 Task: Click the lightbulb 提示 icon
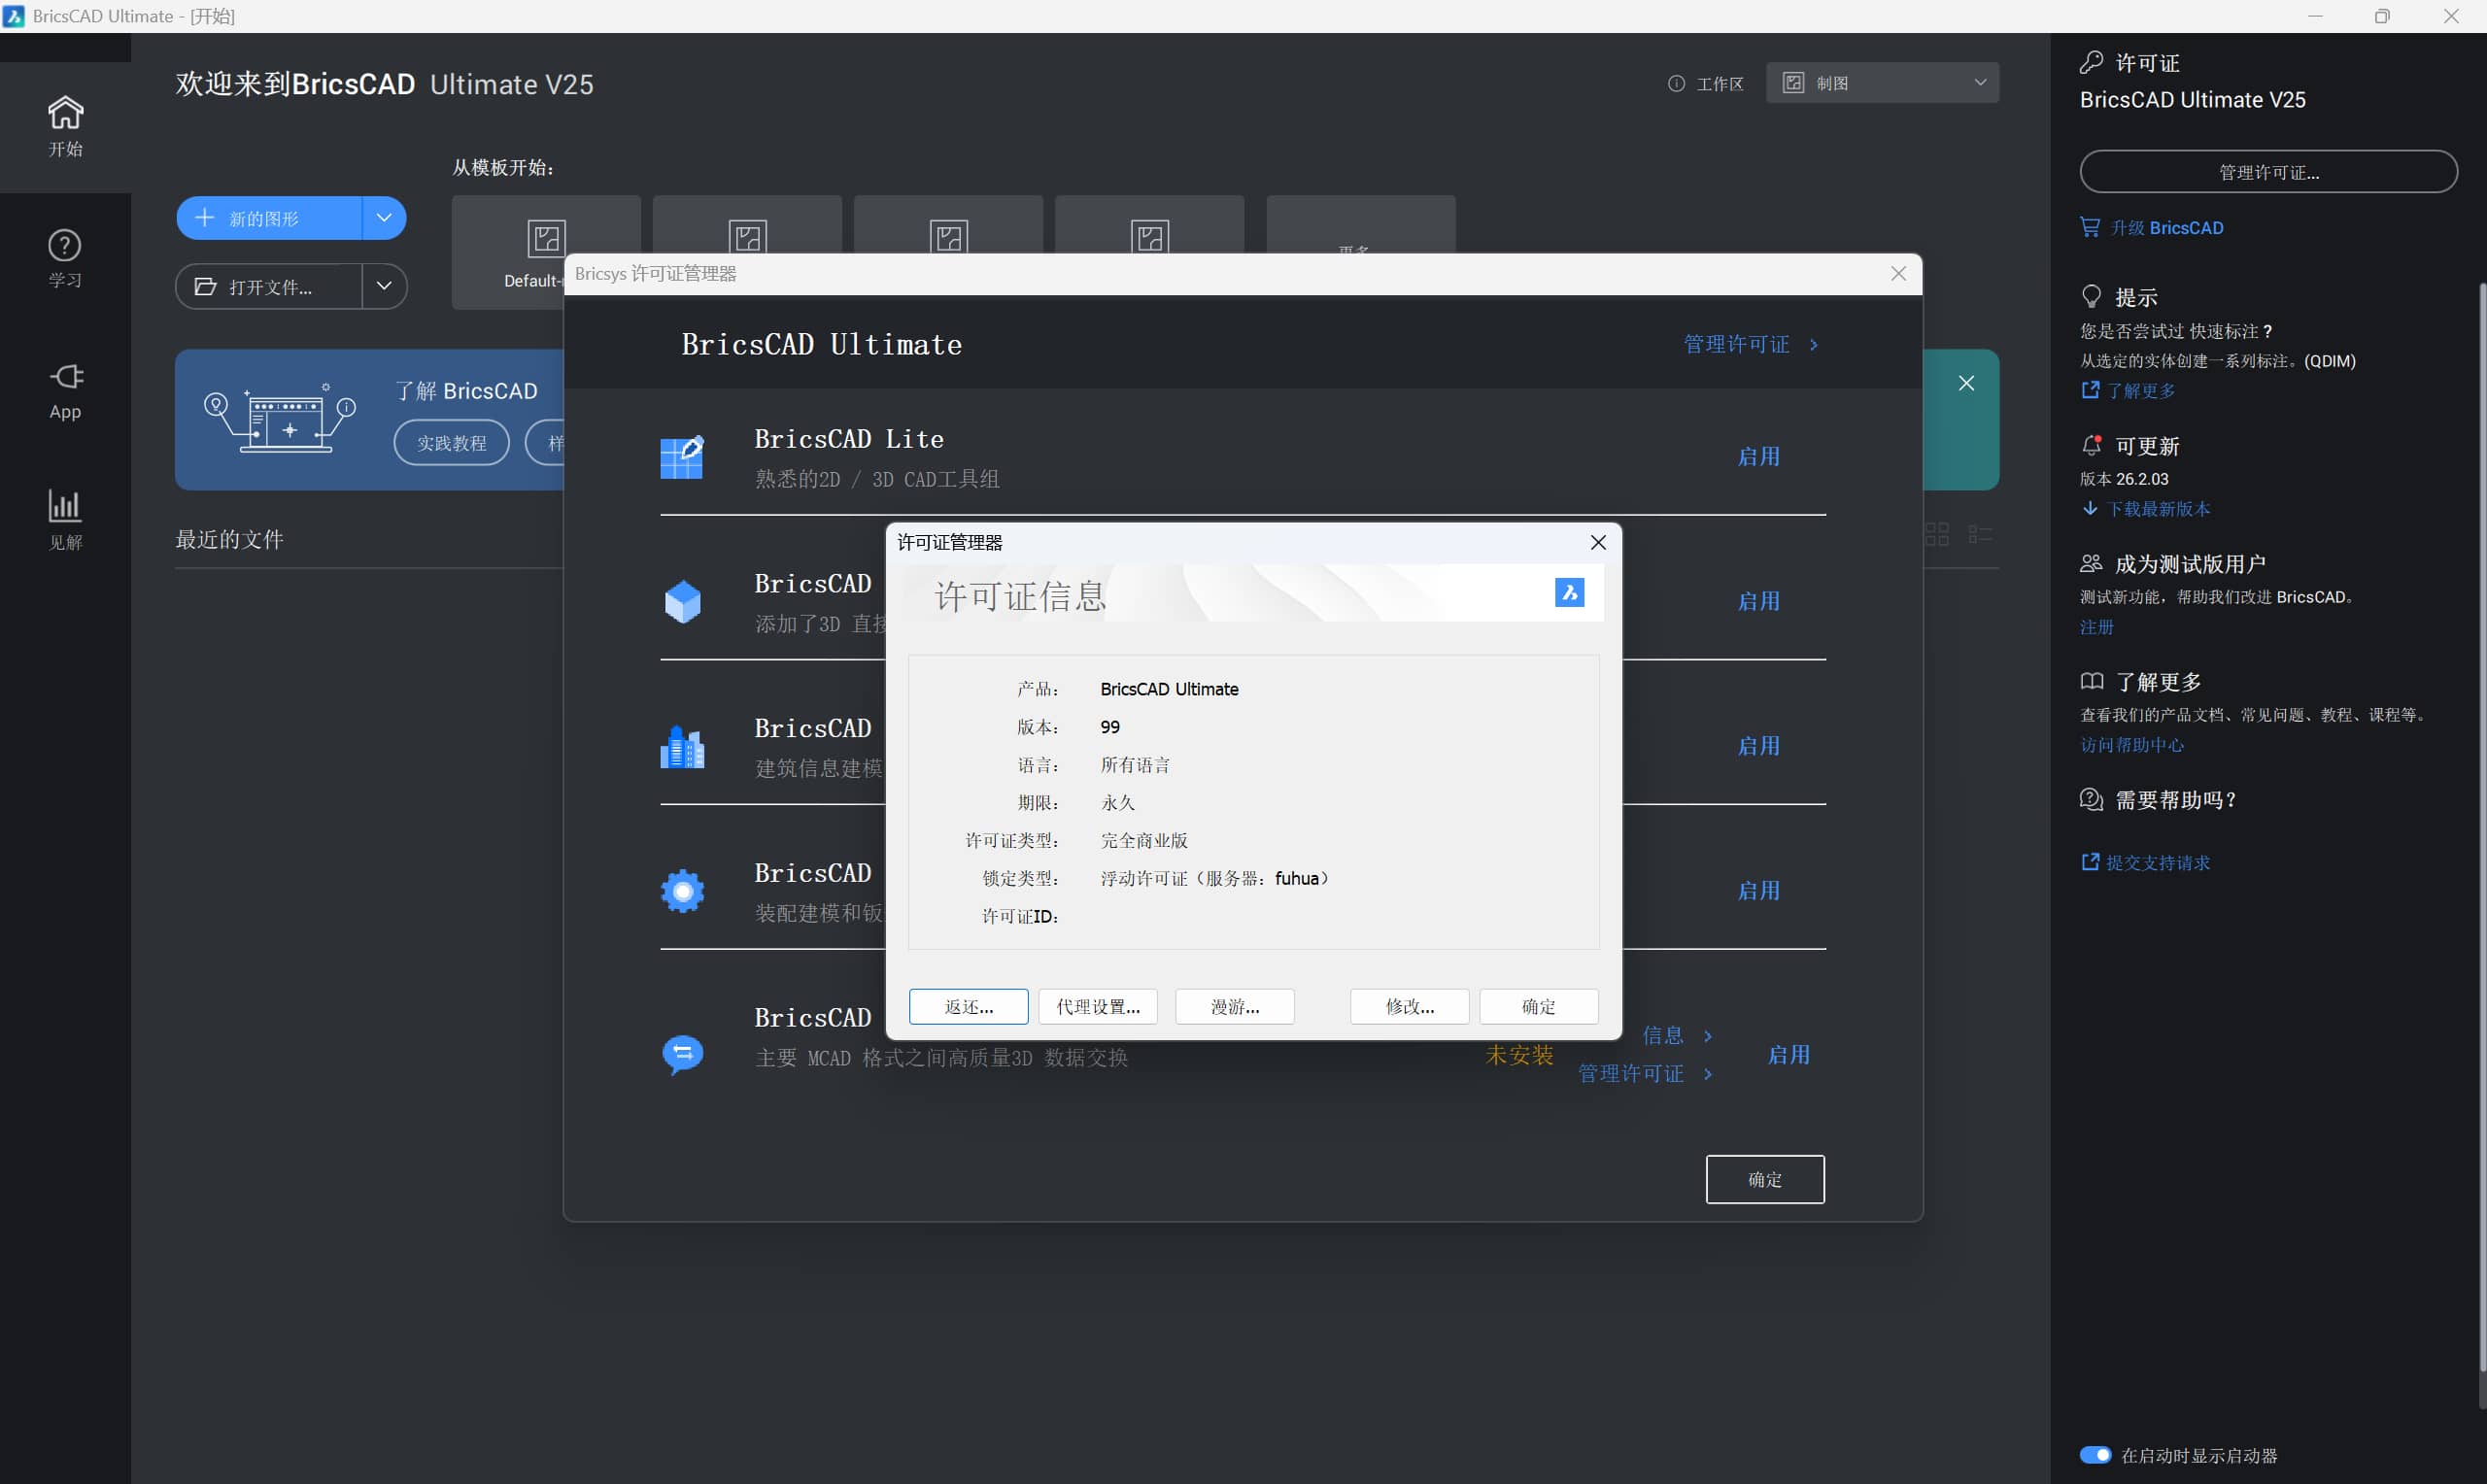[2091, 297]
